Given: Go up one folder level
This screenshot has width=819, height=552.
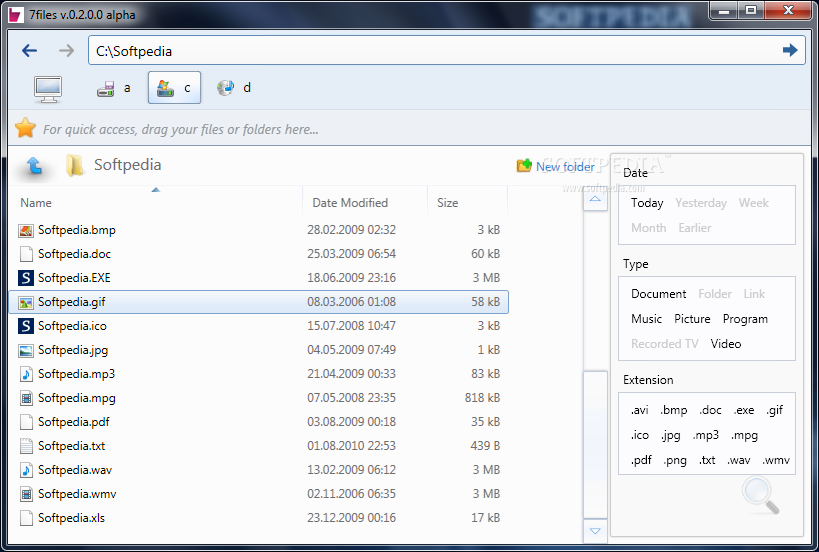Looking at the screenshot, I should tap(34, 165).
